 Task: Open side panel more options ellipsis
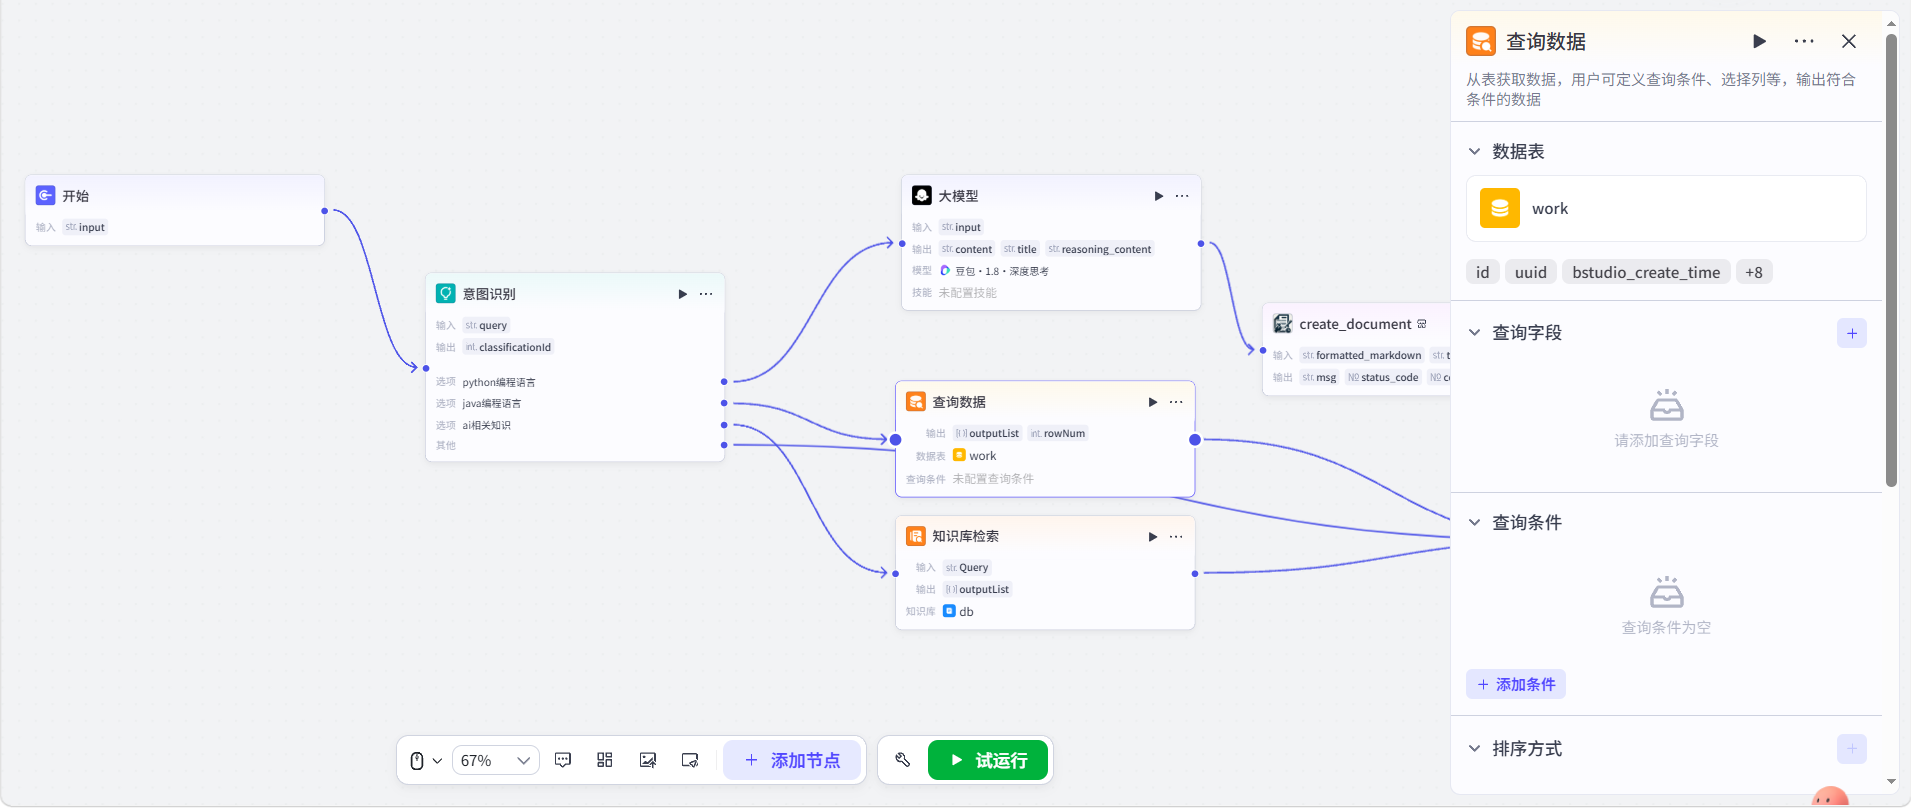point(1804,41)
